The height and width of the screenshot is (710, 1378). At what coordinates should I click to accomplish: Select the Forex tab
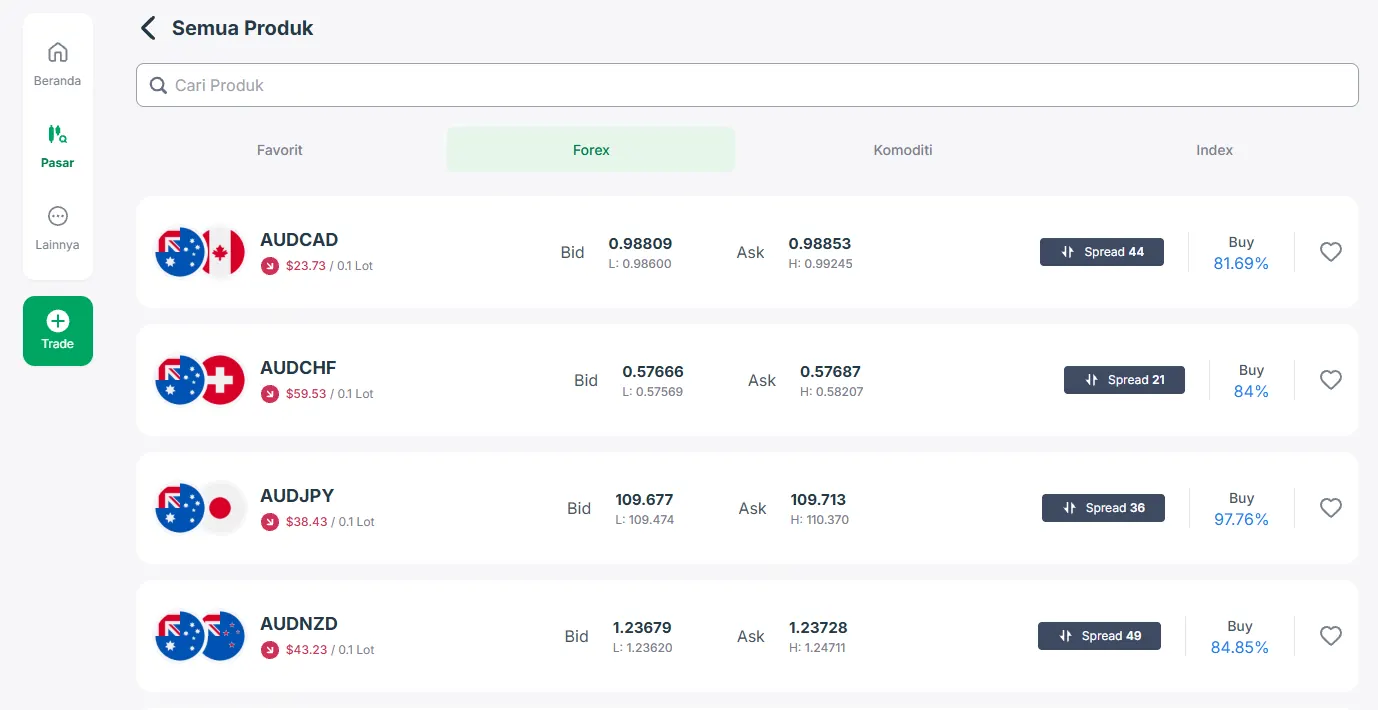(x=591, y=150)
